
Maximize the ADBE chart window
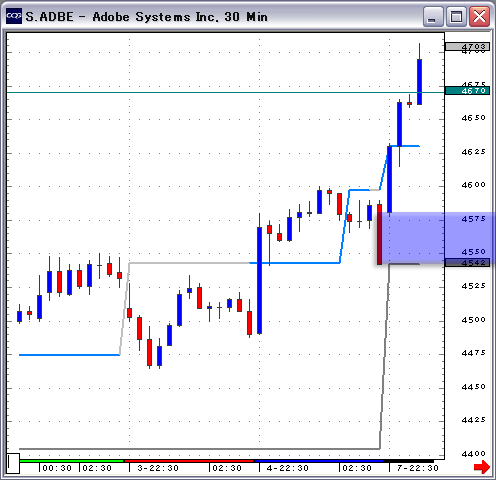pos(456,16)
